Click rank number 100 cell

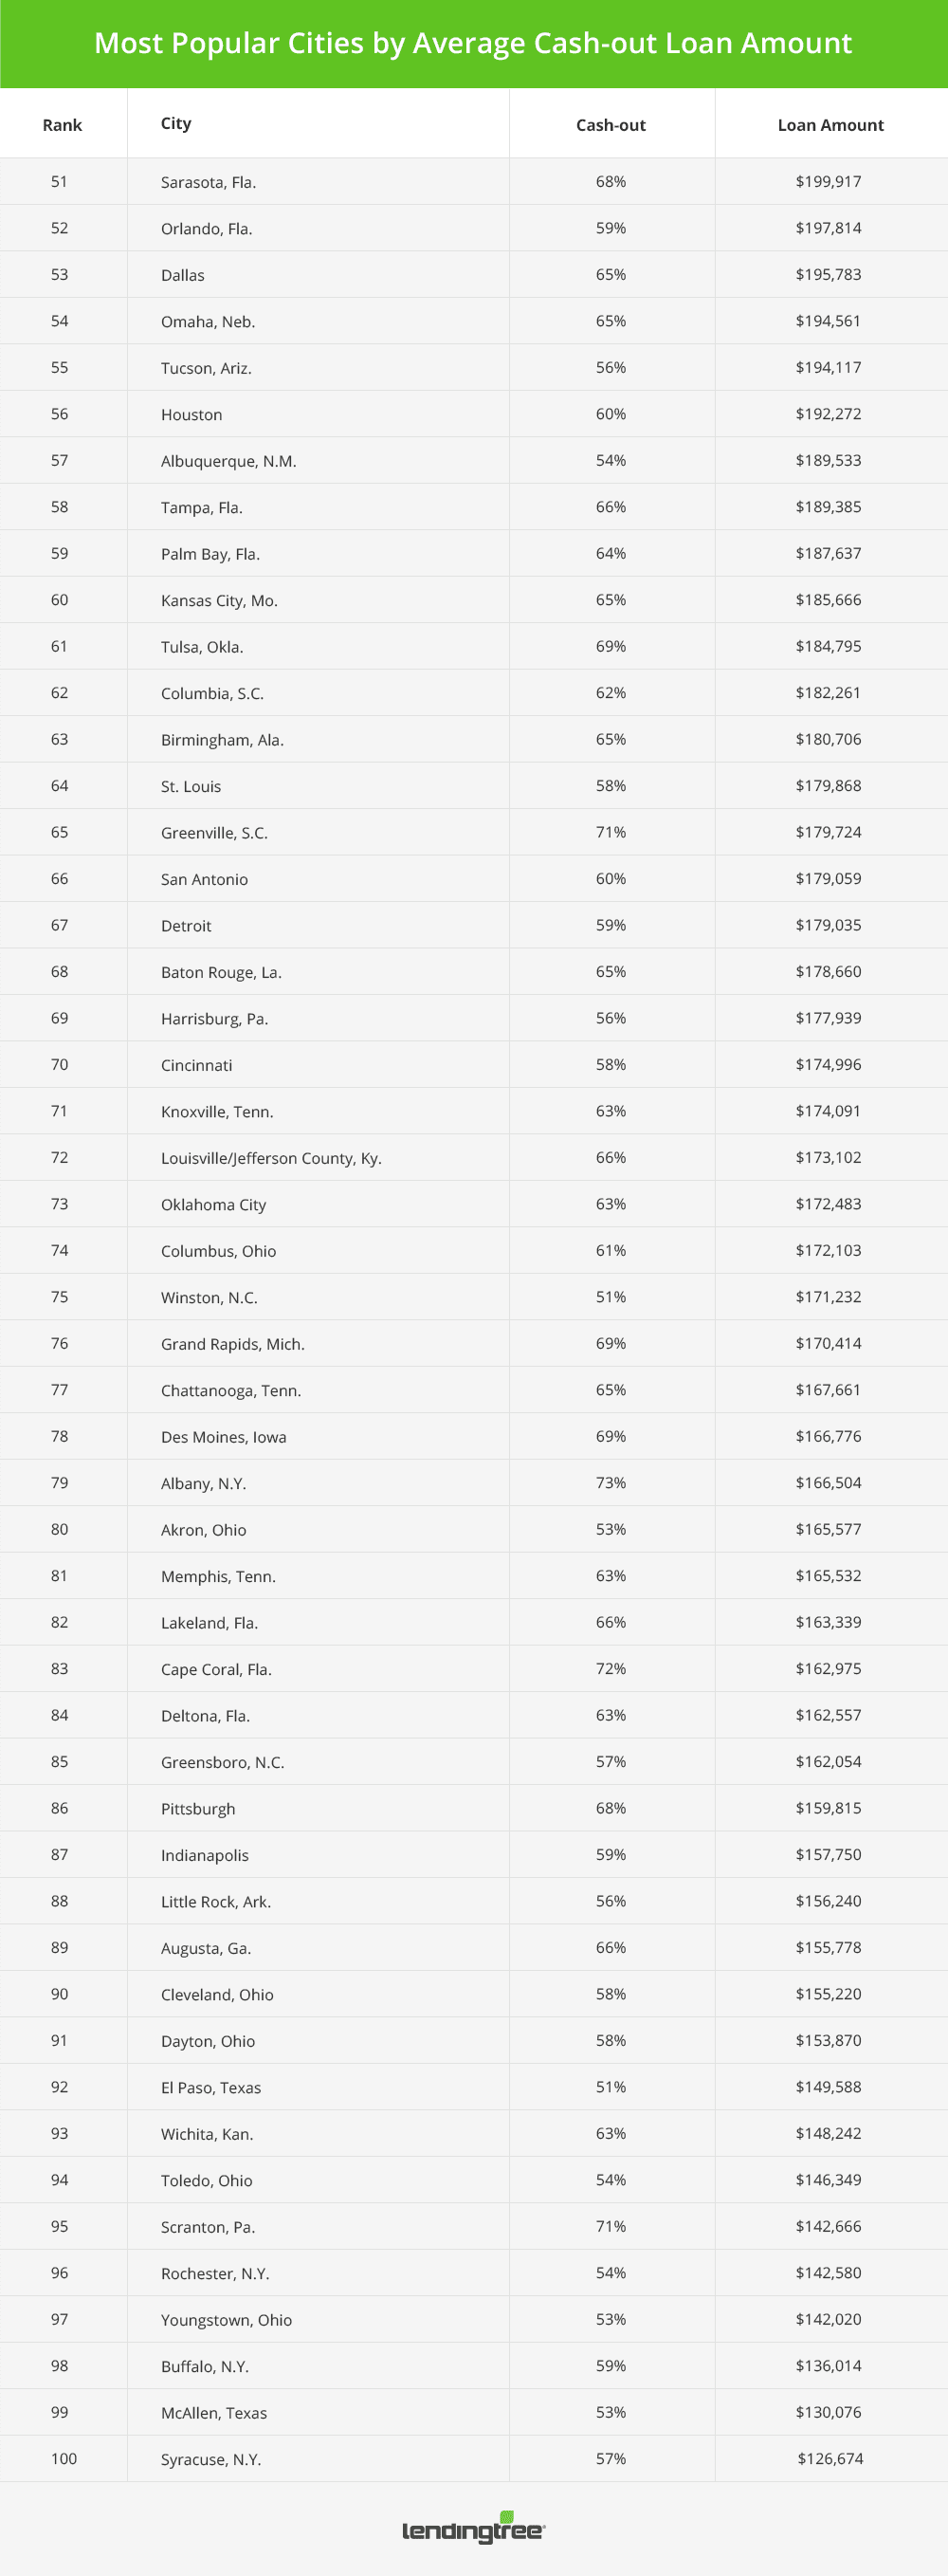tap(64, 2459)
